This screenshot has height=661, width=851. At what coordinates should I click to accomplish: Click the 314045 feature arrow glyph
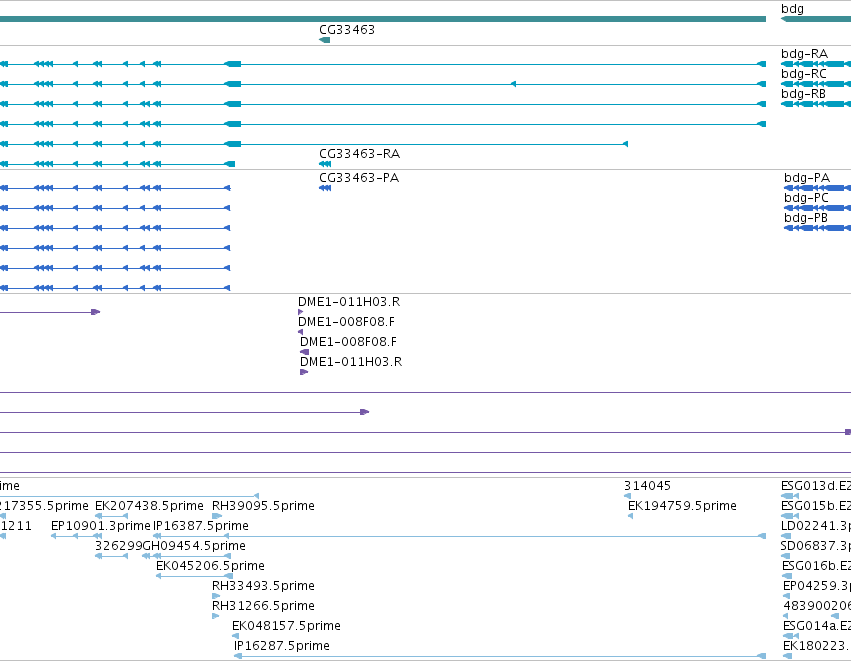[x=627, y=496]
